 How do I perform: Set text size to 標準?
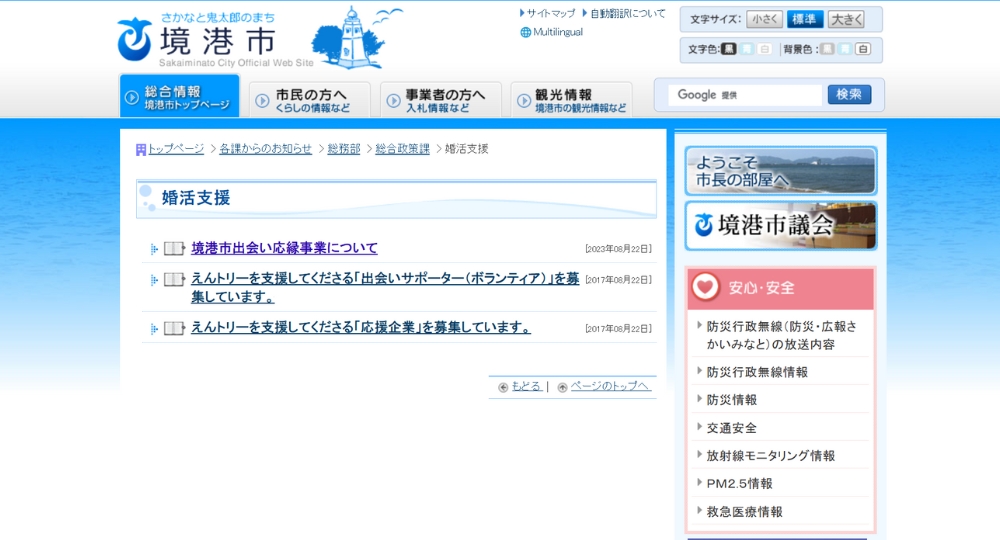(804, 19)
